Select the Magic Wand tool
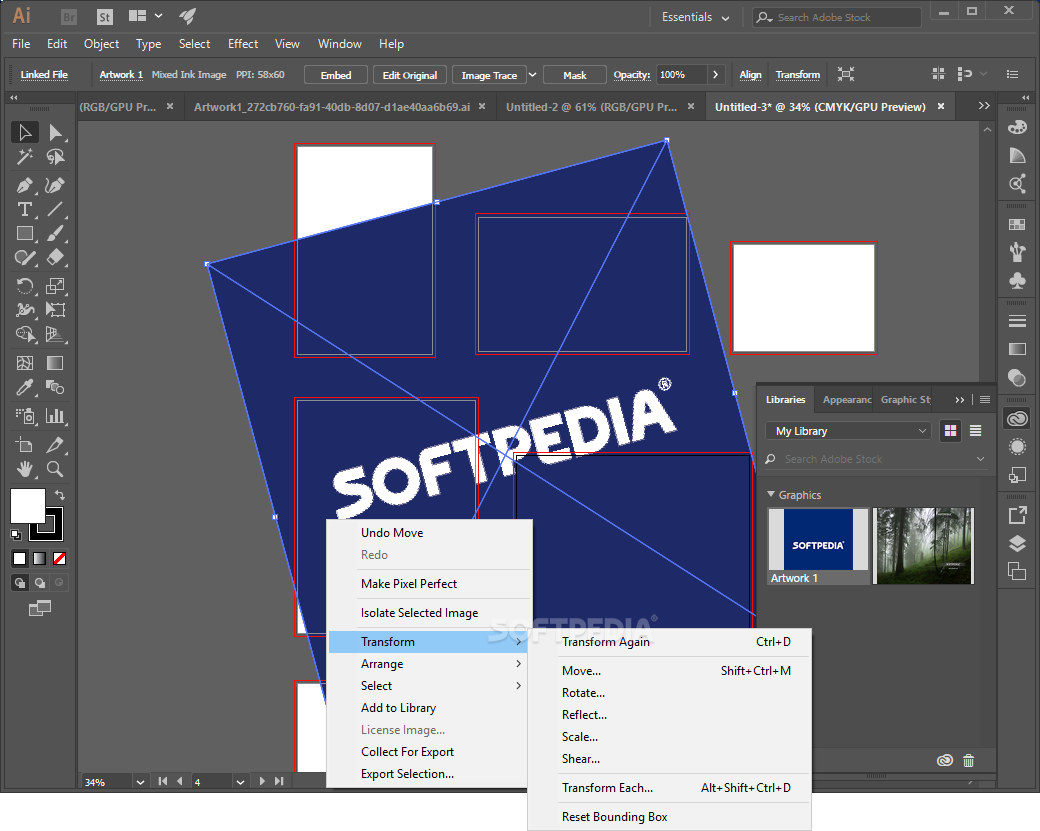This screenshot has height=831, width=1040. tap(25, 157)
